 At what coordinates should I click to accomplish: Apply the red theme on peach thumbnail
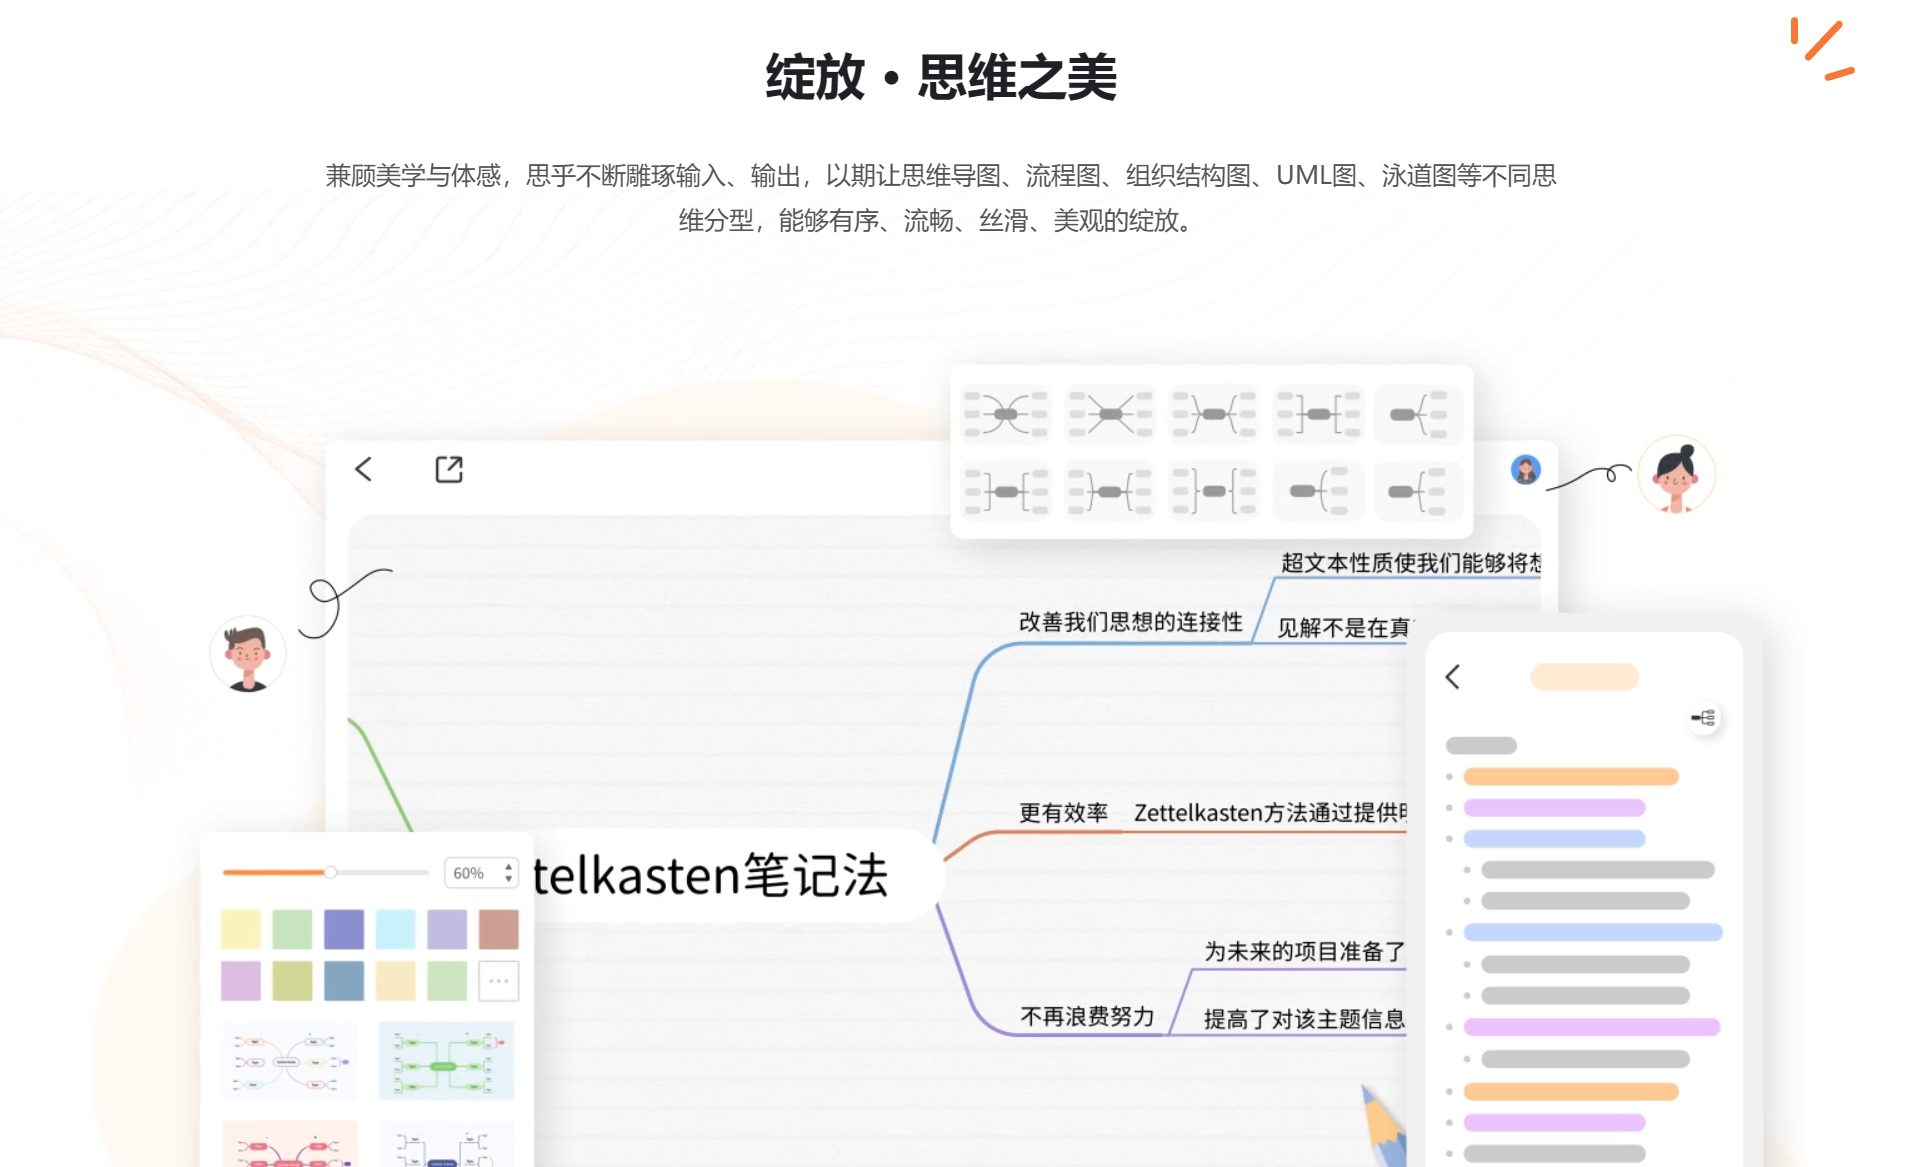point(290,1143)
